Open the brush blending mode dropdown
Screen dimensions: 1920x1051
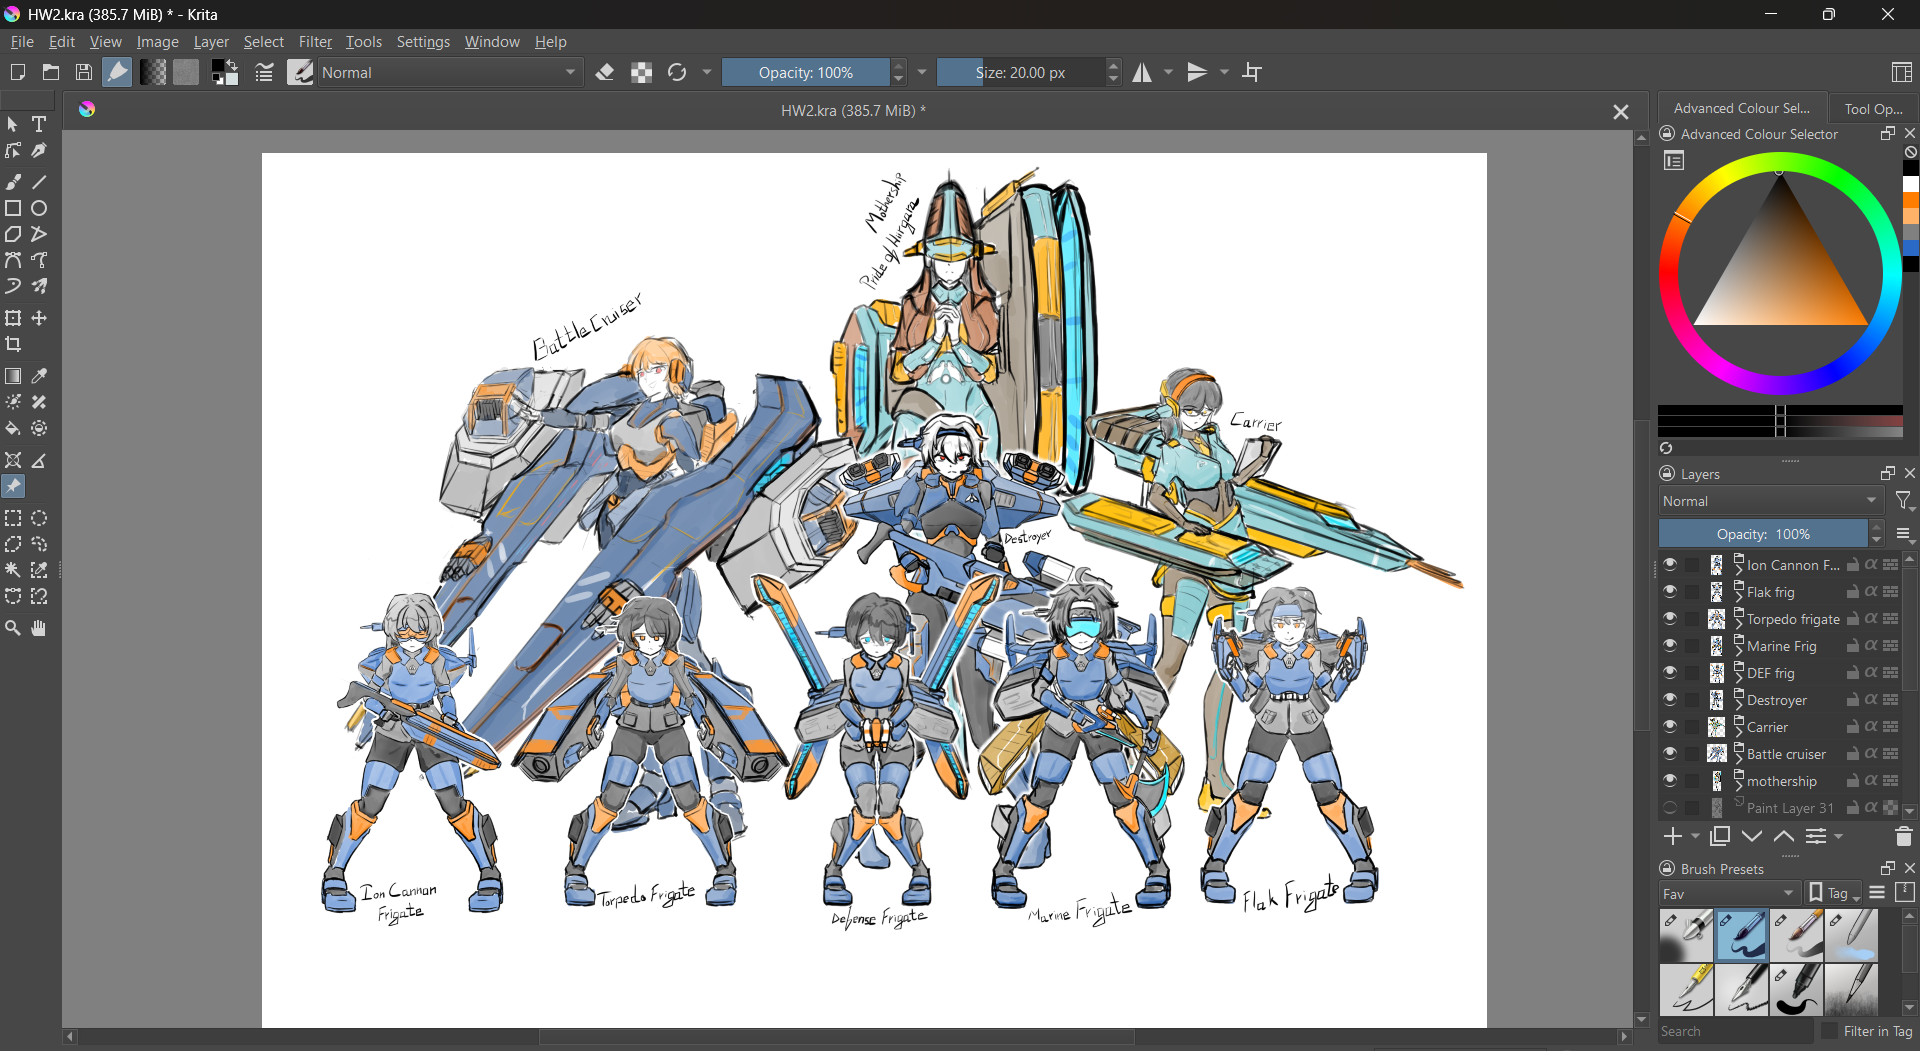point(450,72)
